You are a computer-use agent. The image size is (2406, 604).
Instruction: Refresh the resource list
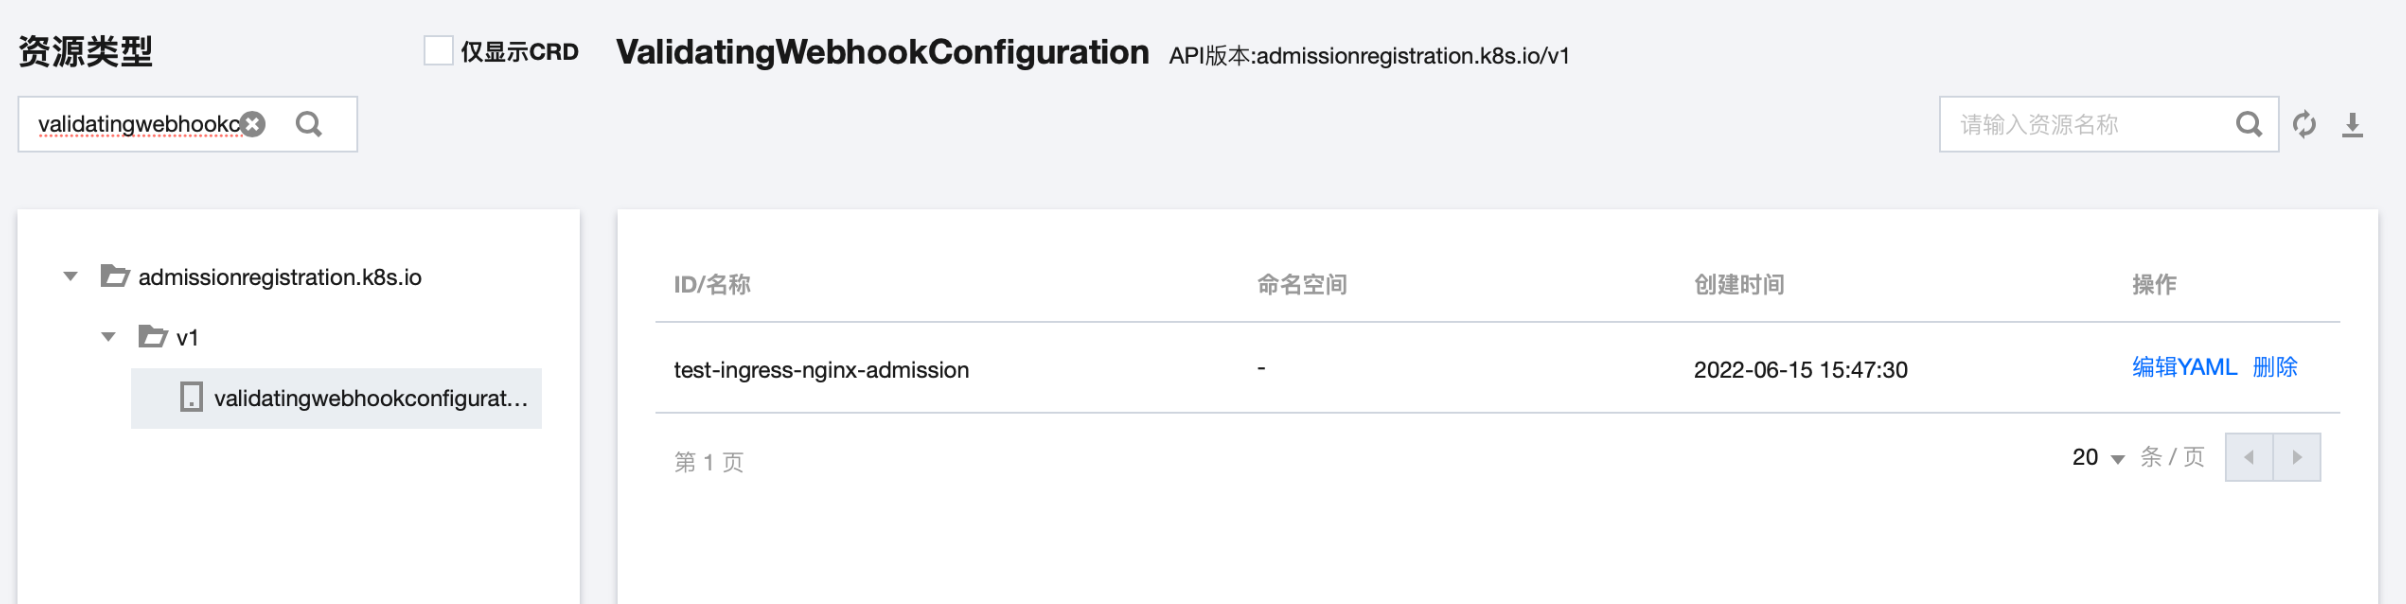[x=2304, y=124]
